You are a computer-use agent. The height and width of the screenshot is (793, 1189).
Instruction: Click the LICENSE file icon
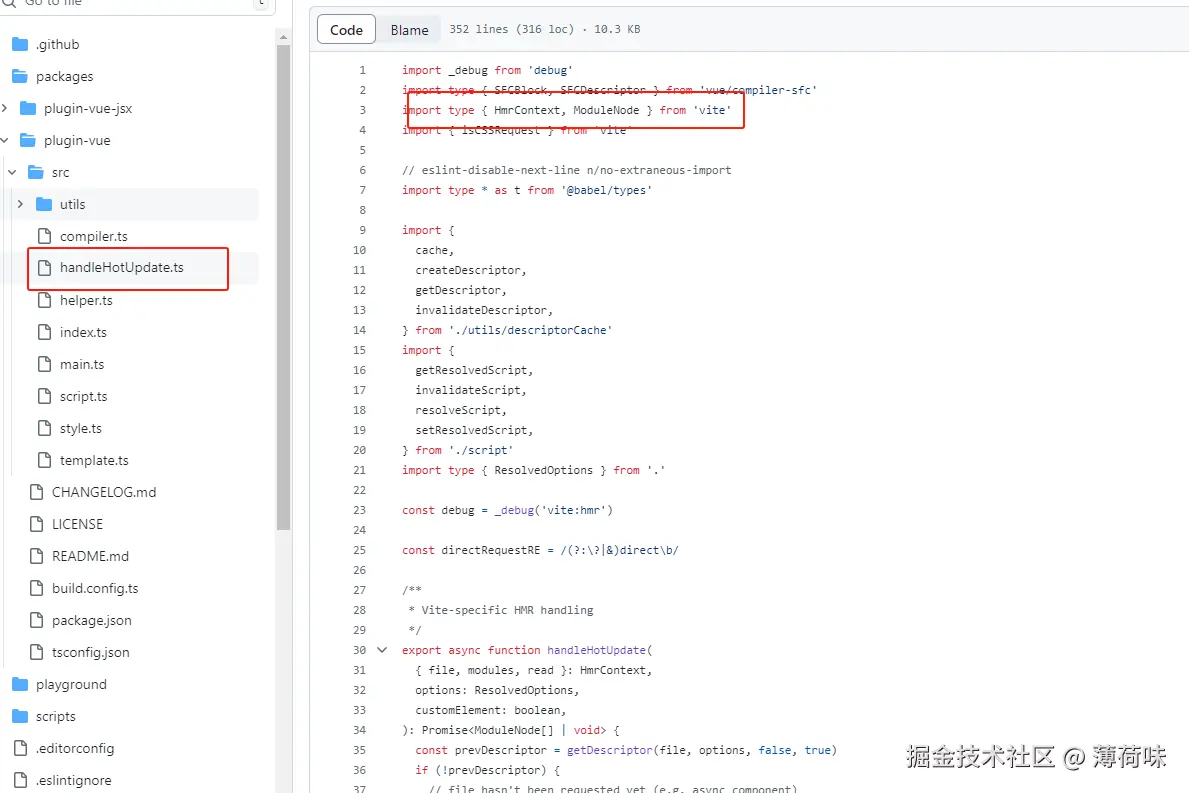[x=36, y=524]
